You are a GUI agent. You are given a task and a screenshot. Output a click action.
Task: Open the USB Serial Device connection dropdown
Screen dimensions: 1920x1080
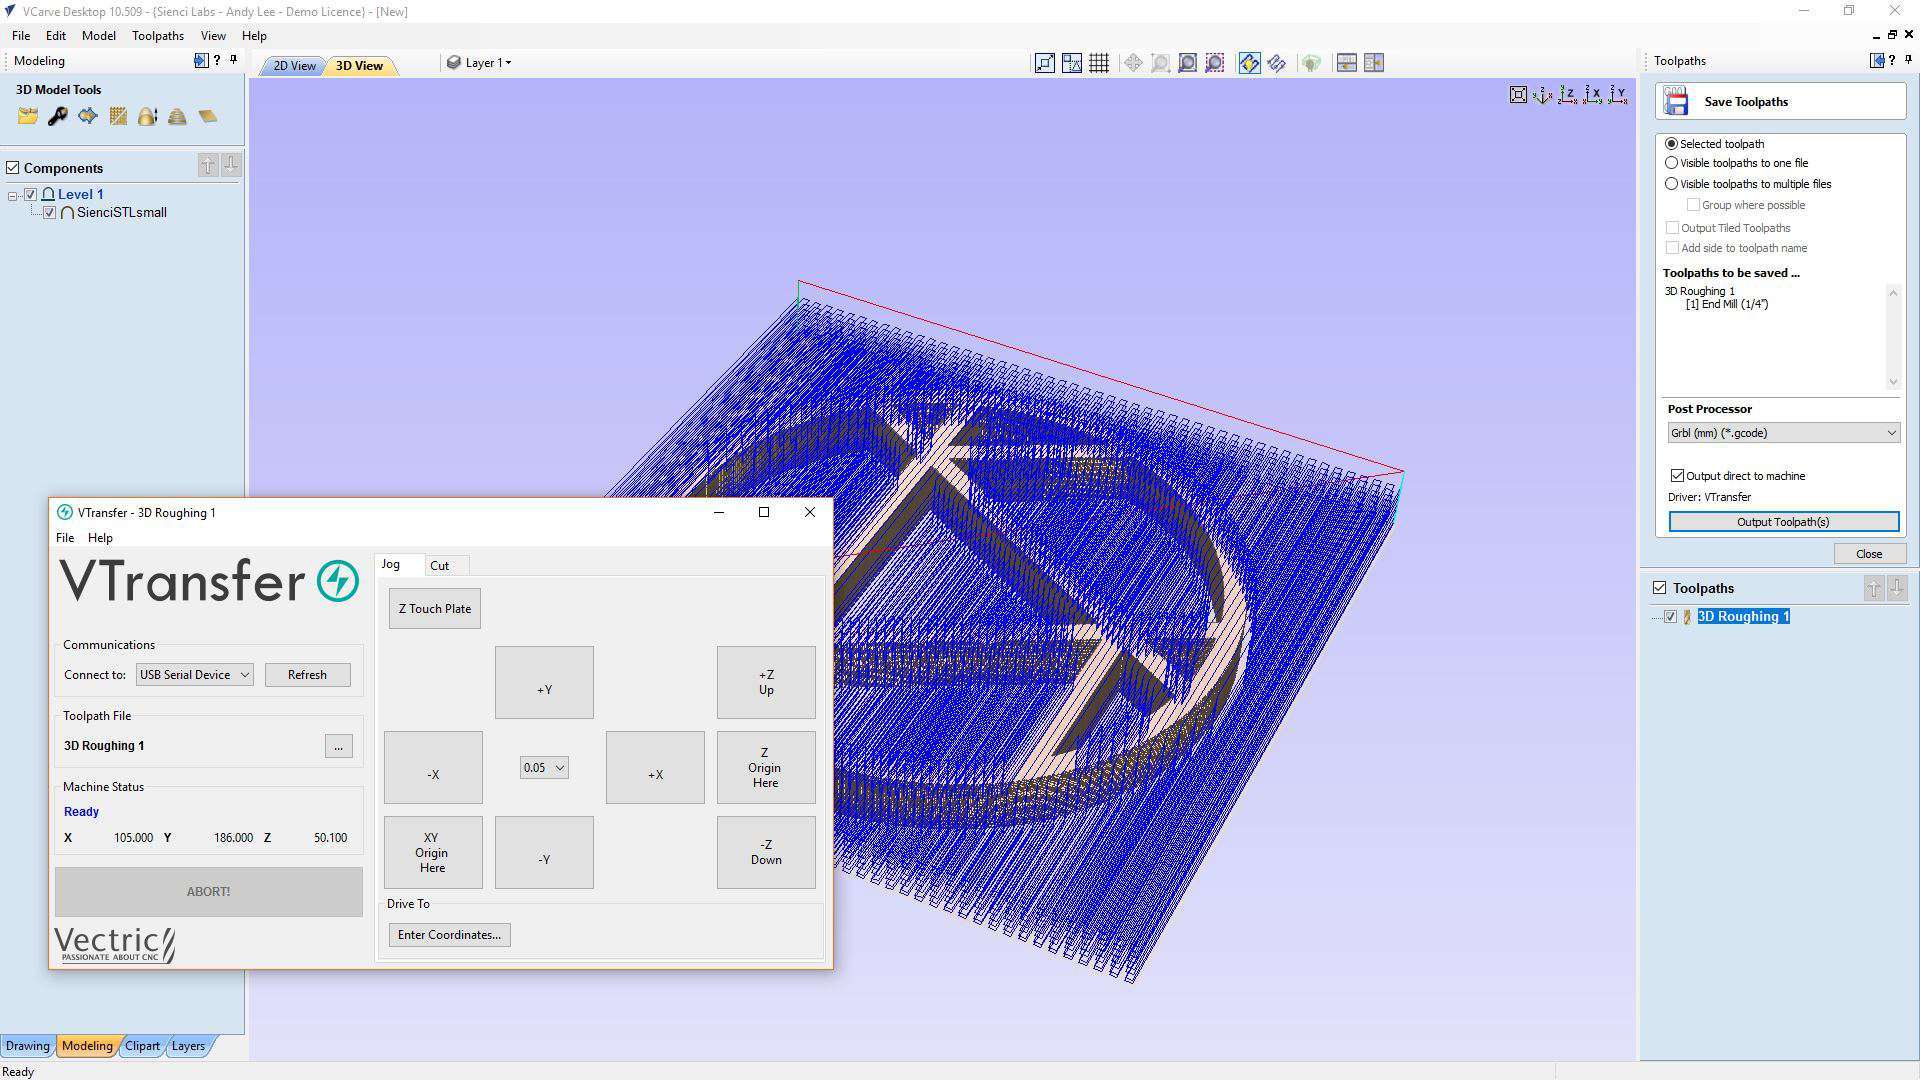(x=194, y=675)
